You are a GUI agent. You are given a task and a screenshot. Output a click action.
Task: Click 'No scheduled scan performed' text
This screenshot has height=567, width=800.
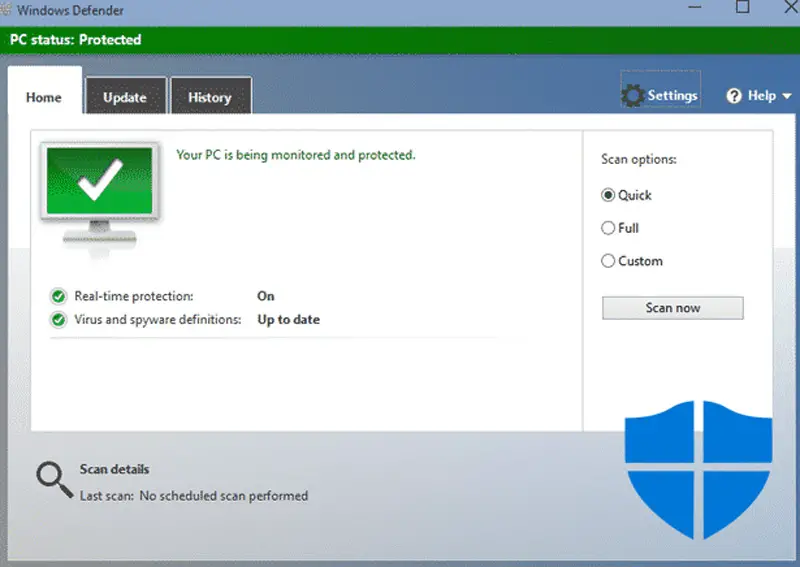224,496
